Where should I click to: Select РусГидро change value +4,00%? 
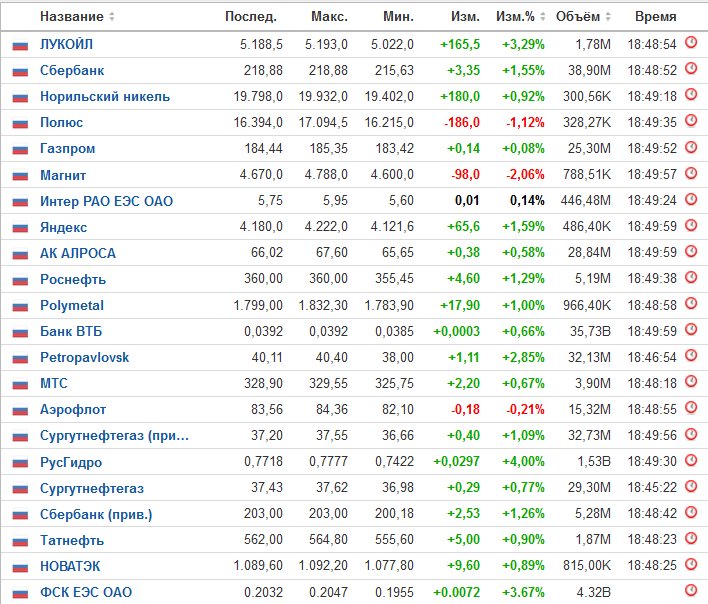[x=523, y=461]
